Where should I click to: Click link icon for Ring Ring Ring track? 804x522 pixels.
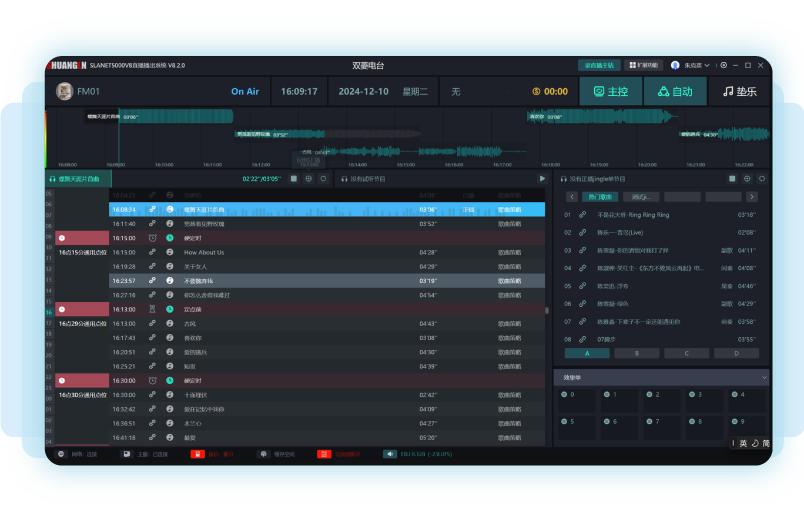click(582, 215)
